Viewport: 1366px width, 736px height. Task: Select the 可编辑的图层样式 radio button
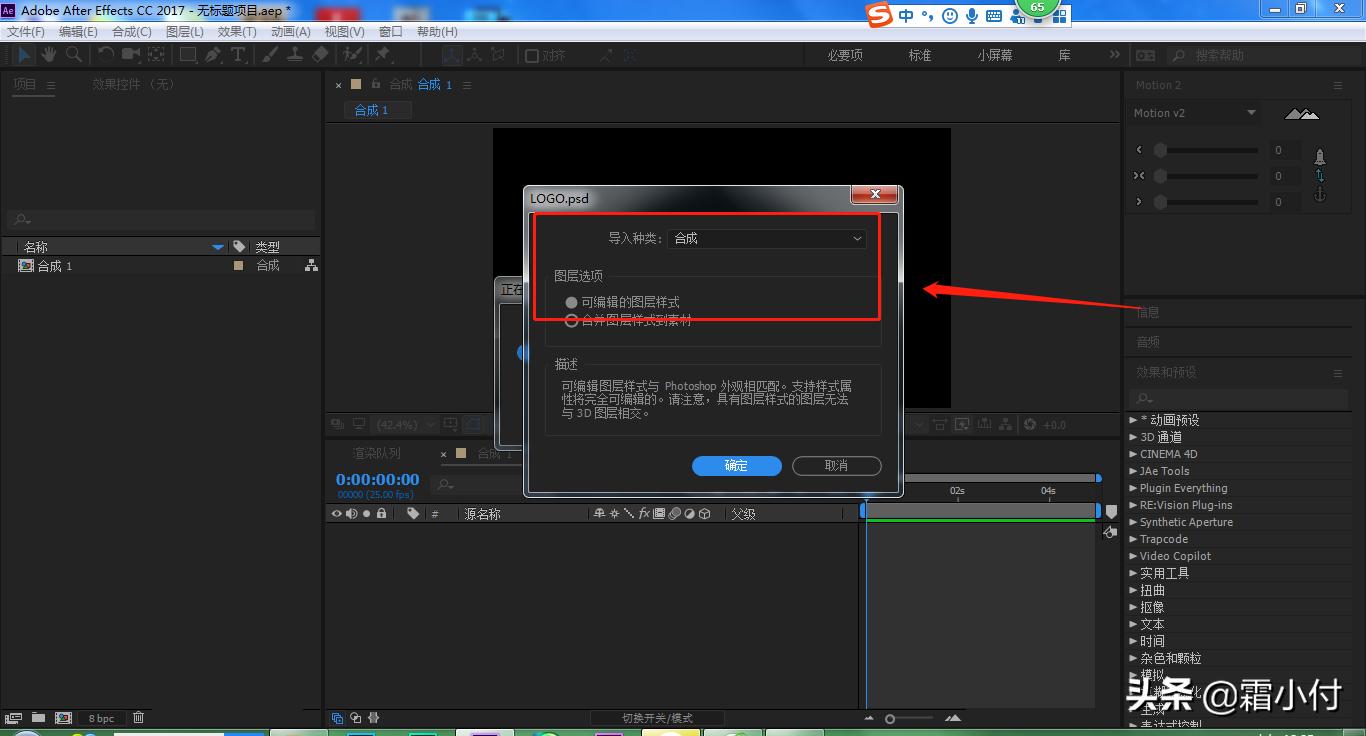[x=571, y=300]
